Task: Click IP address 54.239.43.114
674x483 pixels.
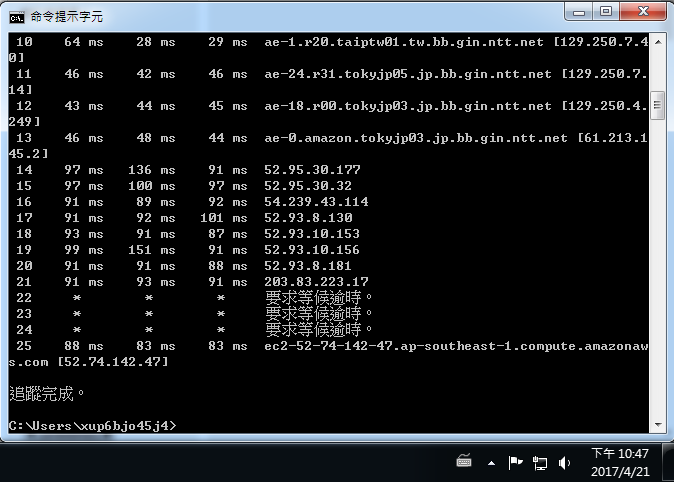Action: pos(316,202)
